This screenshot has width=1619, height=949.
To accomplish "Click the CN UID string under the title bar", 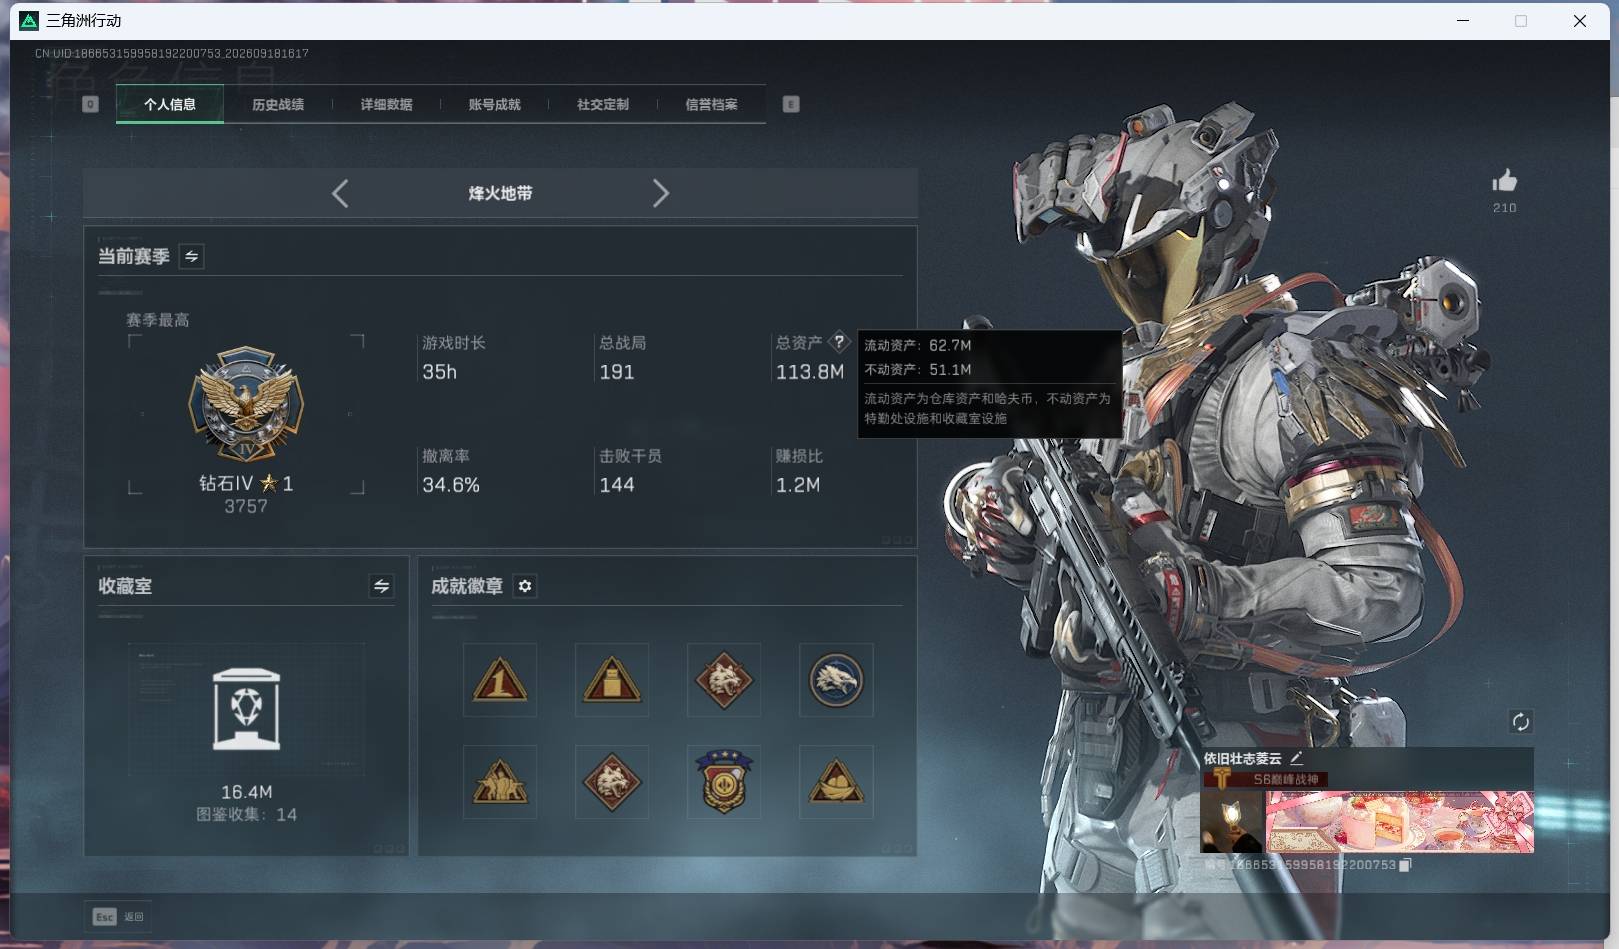I will [x=172, y=54].
